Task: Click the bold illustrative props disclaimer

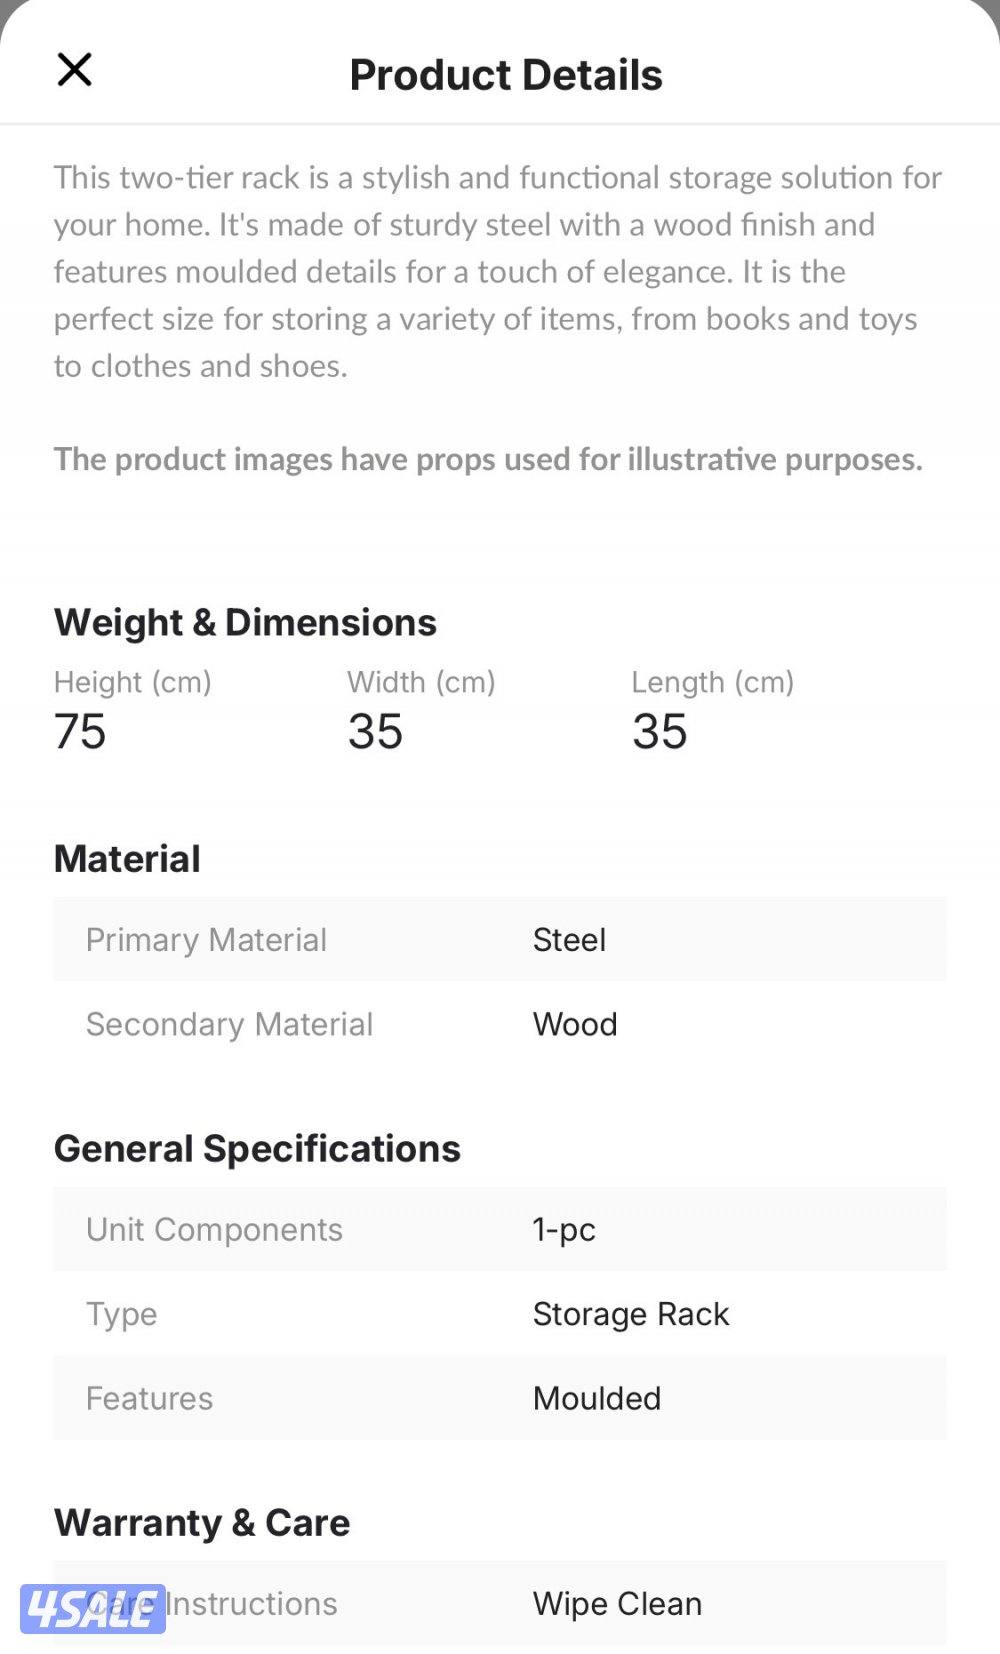Action: pyautogui.click(x=488, y=459)
